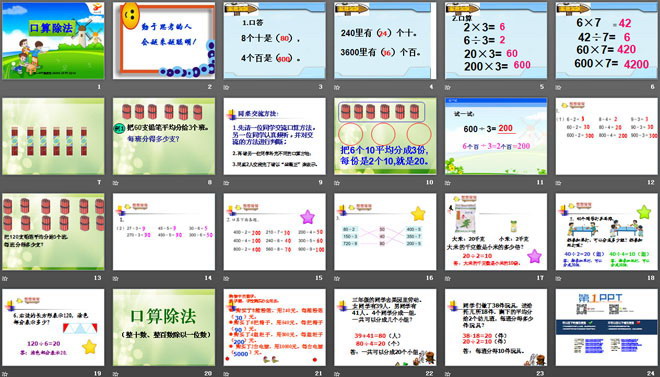This screenshot has width=660, height=377.
Task: Play the animation star under slide 19
Action: [x=5, y=374]
